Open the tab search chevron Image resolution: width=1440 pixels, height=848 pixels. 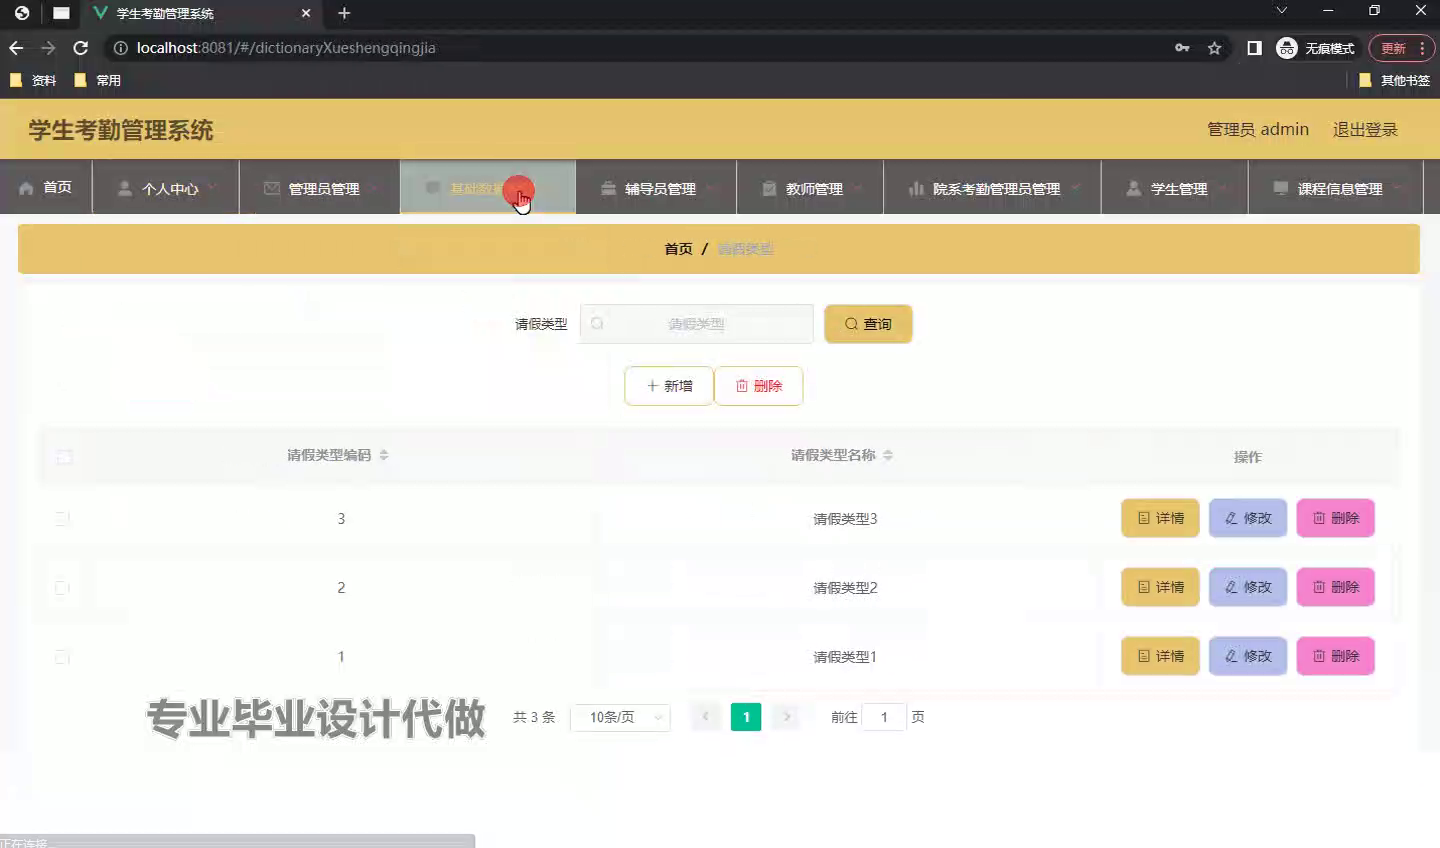point(1281,10)
